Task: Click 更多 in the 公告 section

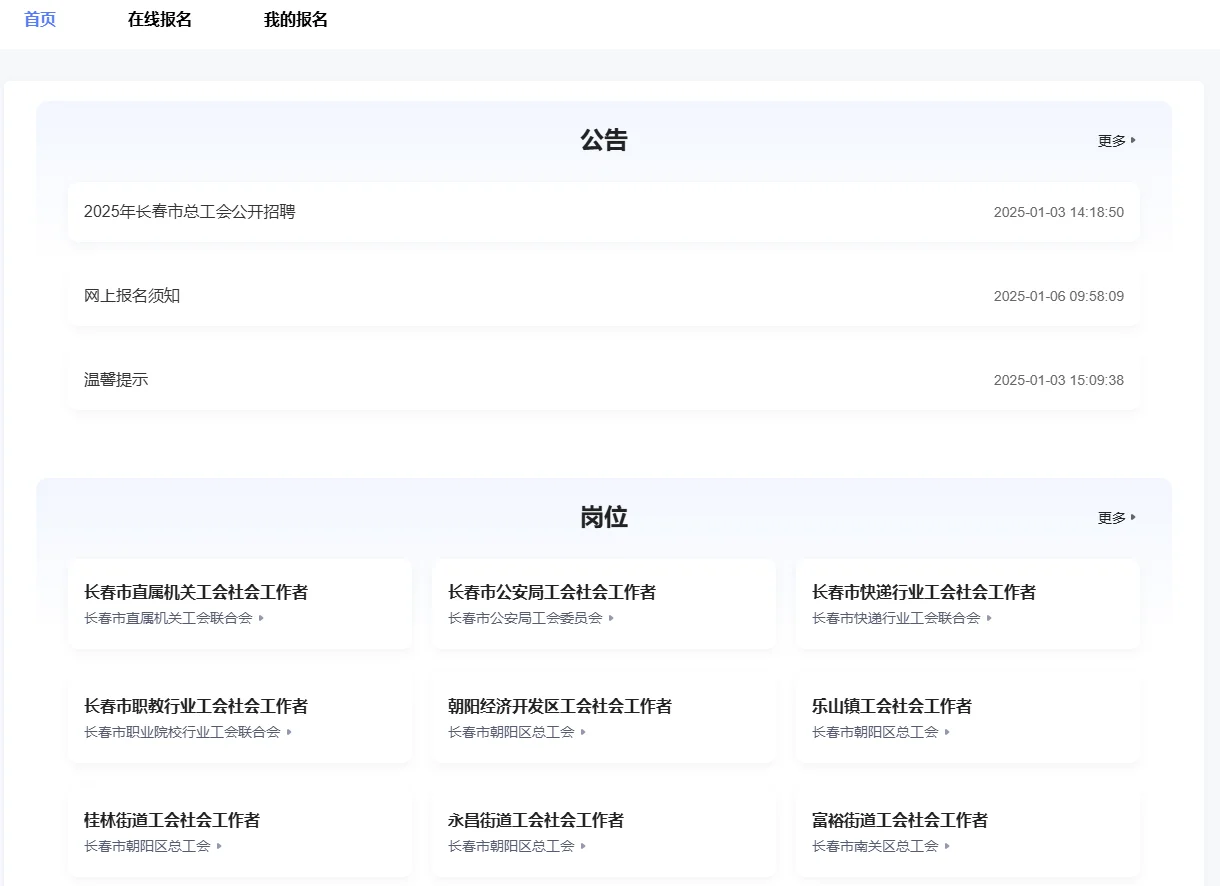Action: click(x=1113, y=140)
